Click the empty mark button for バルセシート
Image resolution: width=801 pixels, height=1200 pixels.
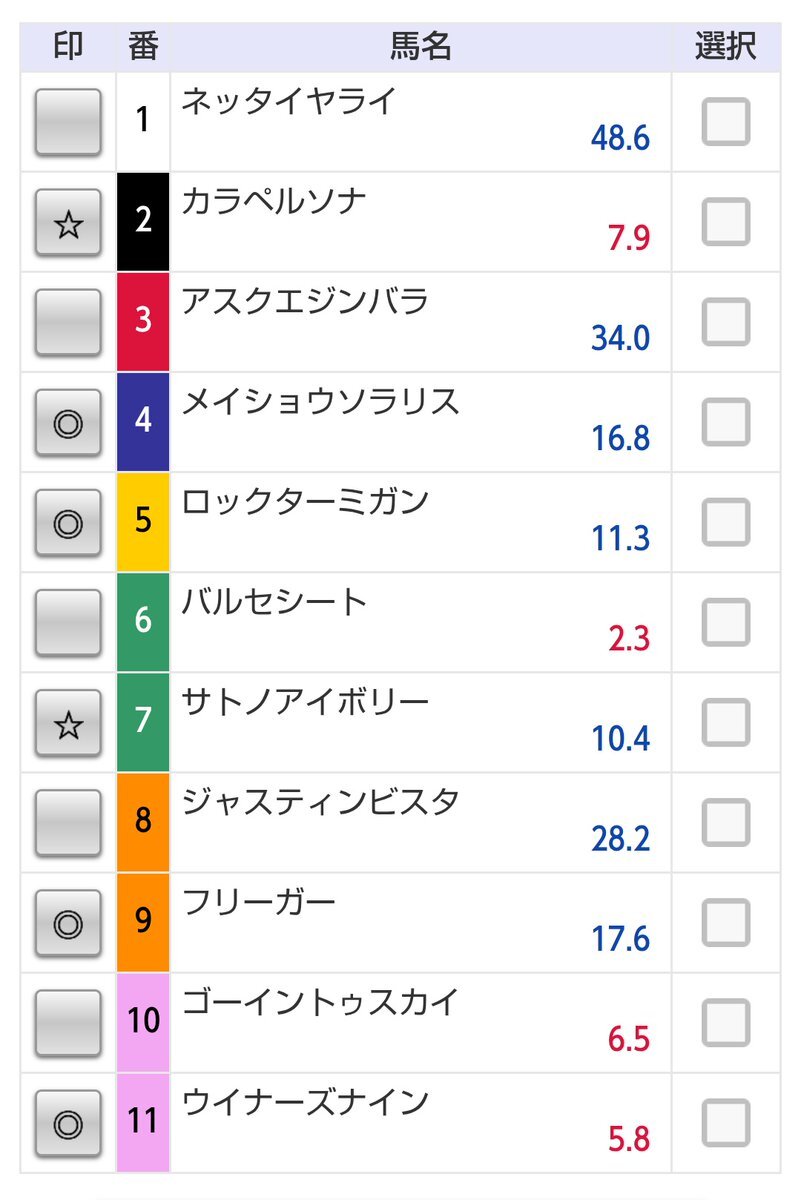[x=68, y=623]
